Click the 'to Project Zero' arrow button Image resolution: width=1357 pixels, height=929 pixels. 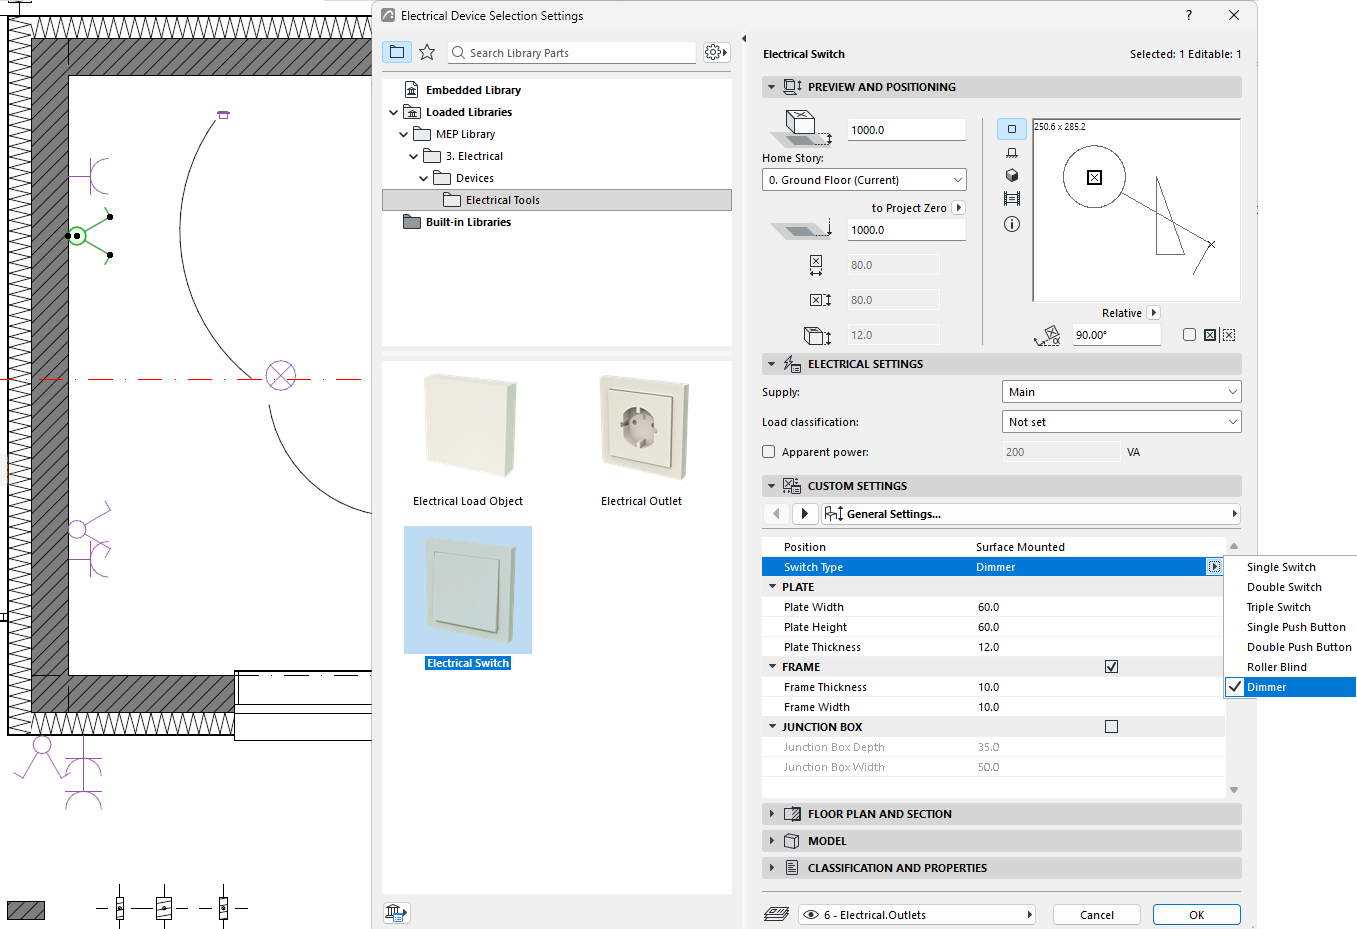click(959, 208)
